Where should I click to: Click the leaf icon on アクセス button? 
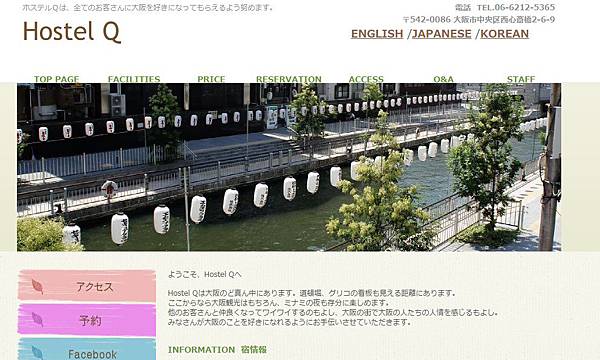(x=37, y=286)
